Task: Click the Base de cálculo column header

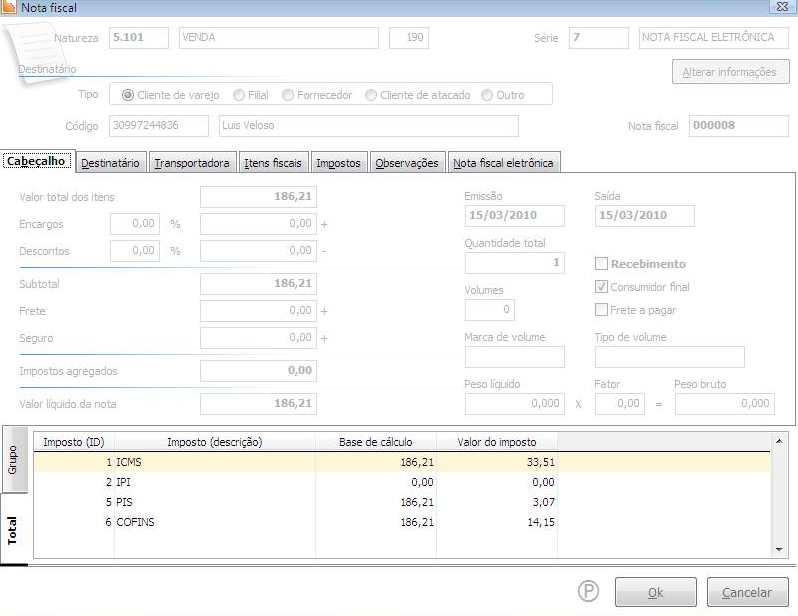Action: coord(376,442)
